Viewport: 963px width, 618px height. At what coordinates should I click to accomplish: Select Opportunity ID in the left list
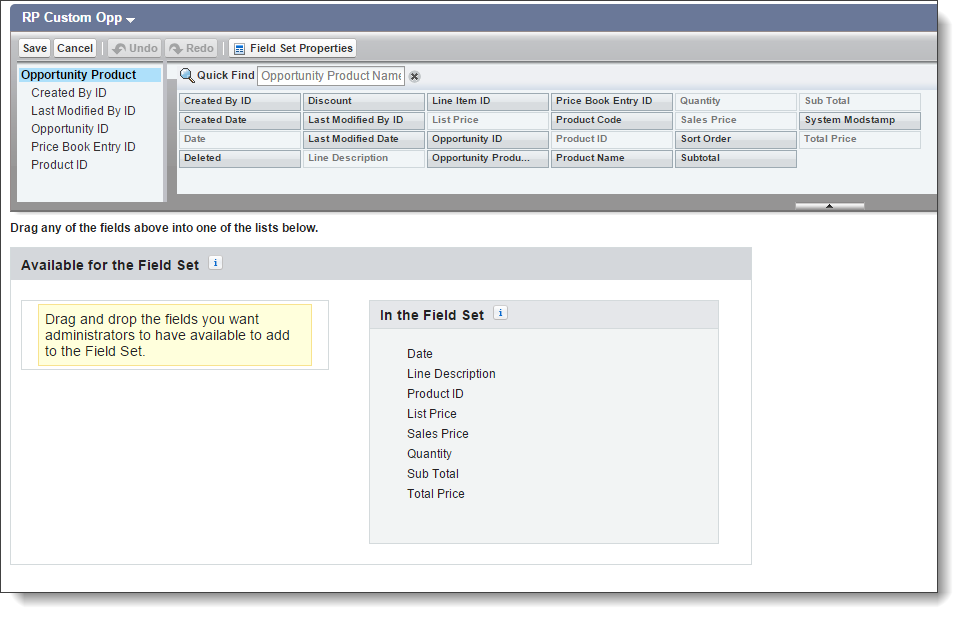(x=70, y=129)
